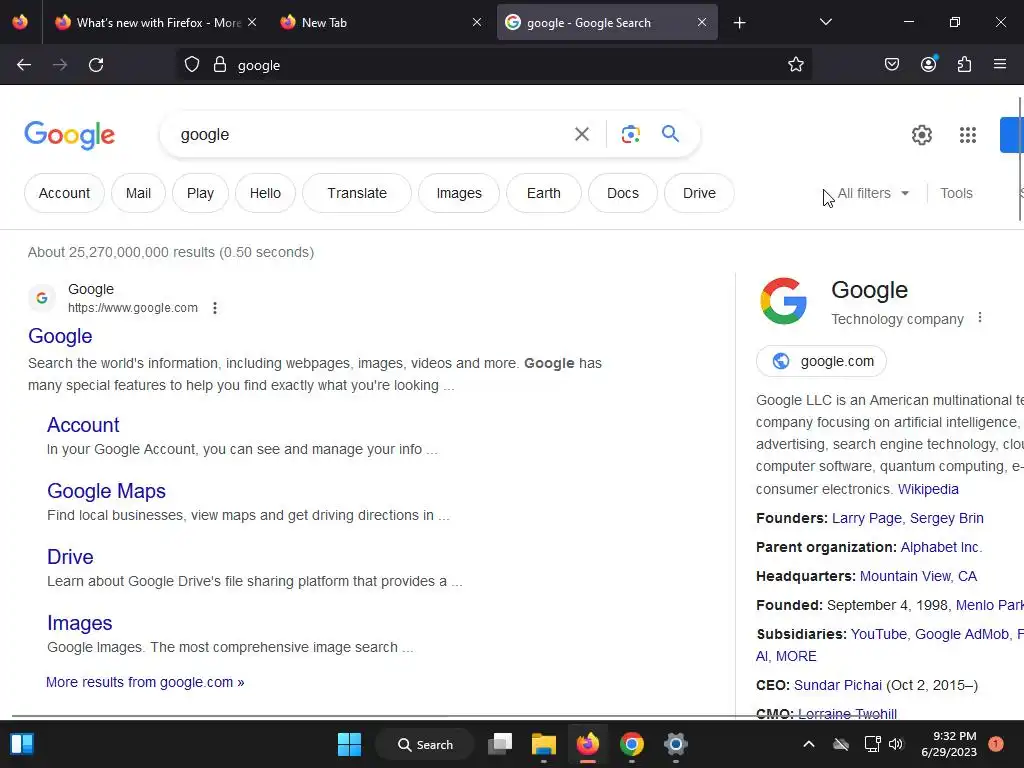Expand the All filters dropdown

coord(873,193)
